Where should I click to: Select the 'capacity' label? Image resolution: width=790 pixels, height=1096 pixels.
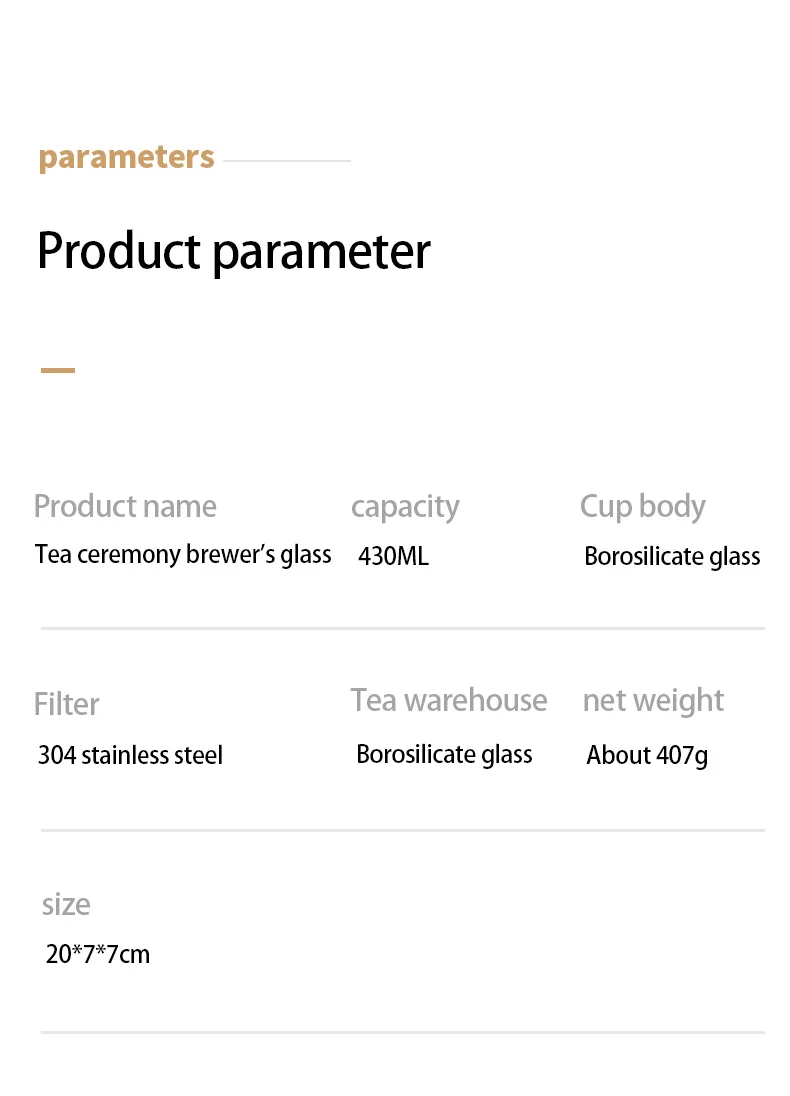[x=405, y=507]
